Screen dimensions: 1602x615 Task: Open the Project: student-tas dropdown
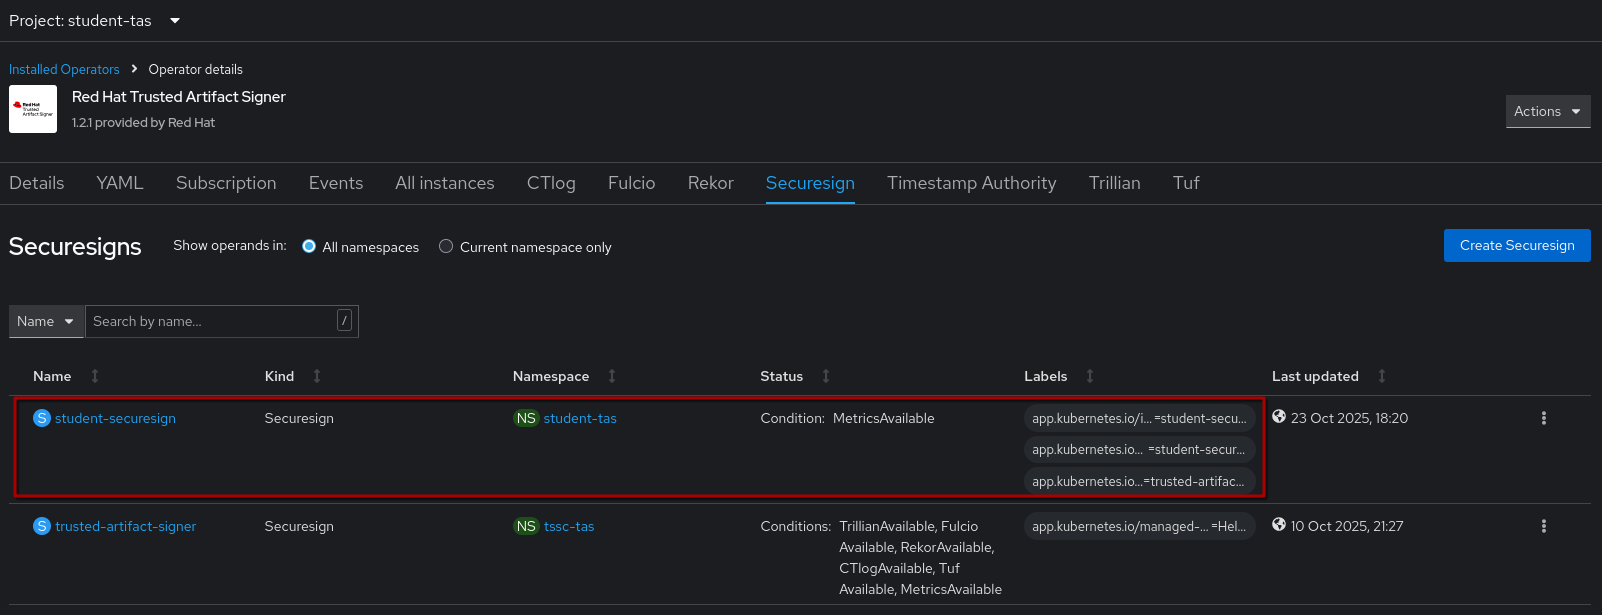pos(95,20)
